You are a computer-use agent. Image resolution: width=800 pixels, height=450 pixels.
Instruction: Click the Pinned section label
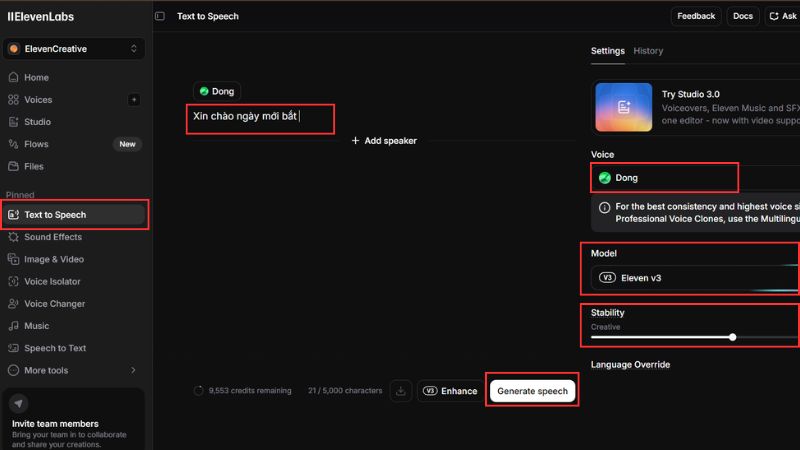coord(20,195)
